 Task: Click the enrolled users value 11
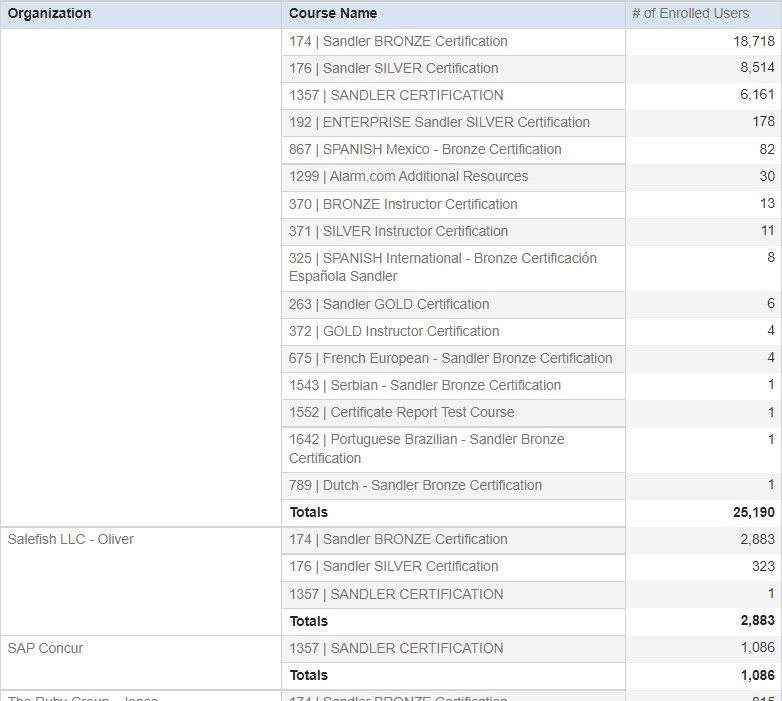(768, 231)
